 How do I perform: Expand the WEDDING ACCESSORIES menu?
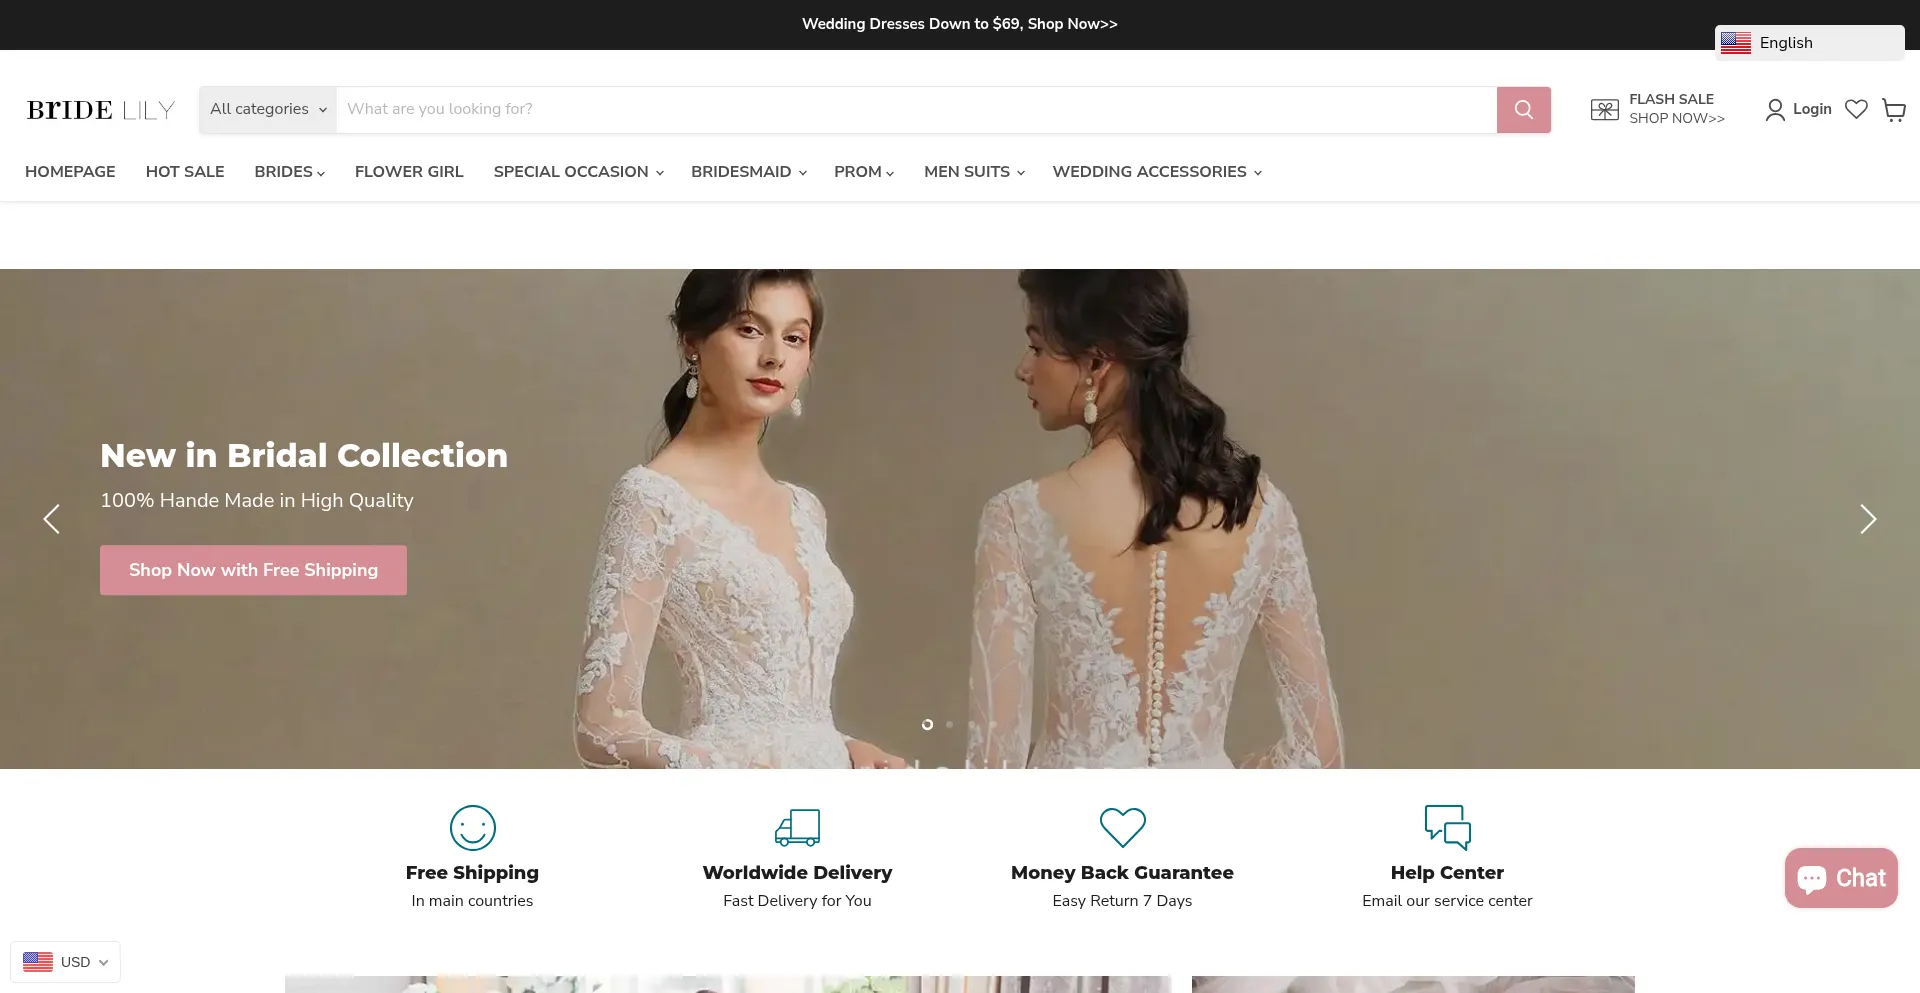coord(1156,172)
